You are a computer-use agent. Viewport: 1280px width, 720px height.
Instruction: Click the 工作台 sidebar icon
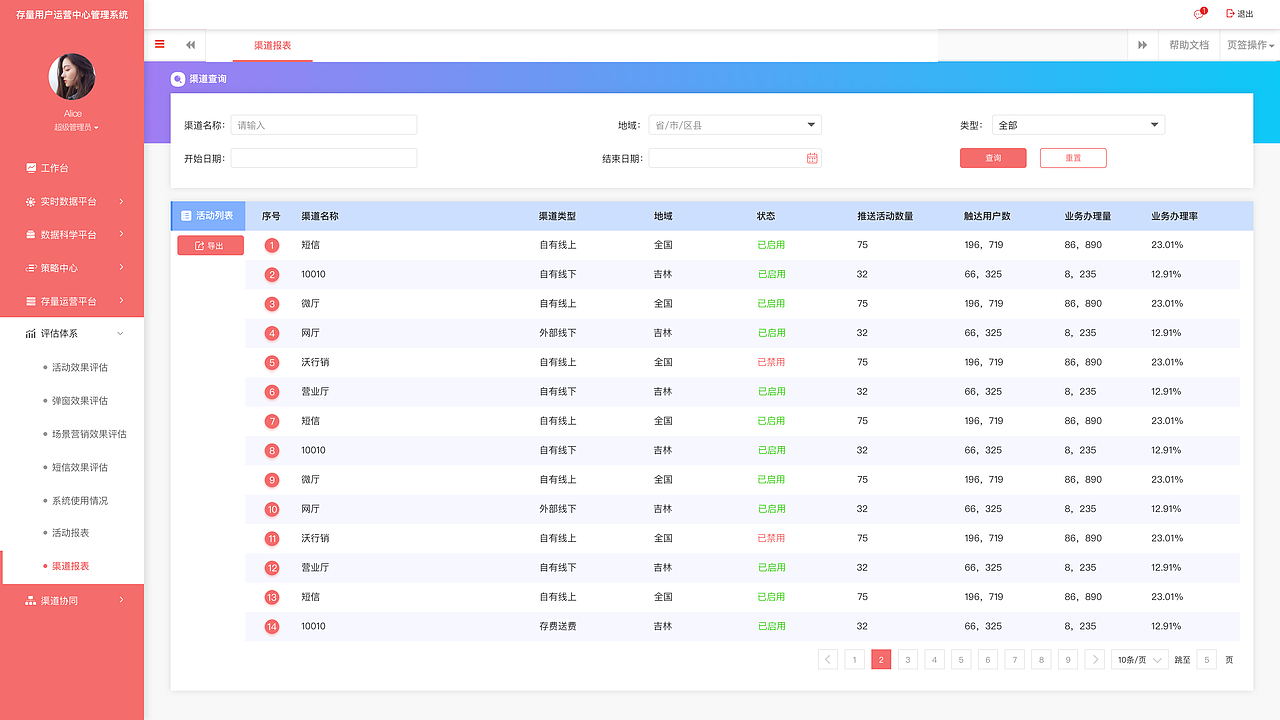31,168
